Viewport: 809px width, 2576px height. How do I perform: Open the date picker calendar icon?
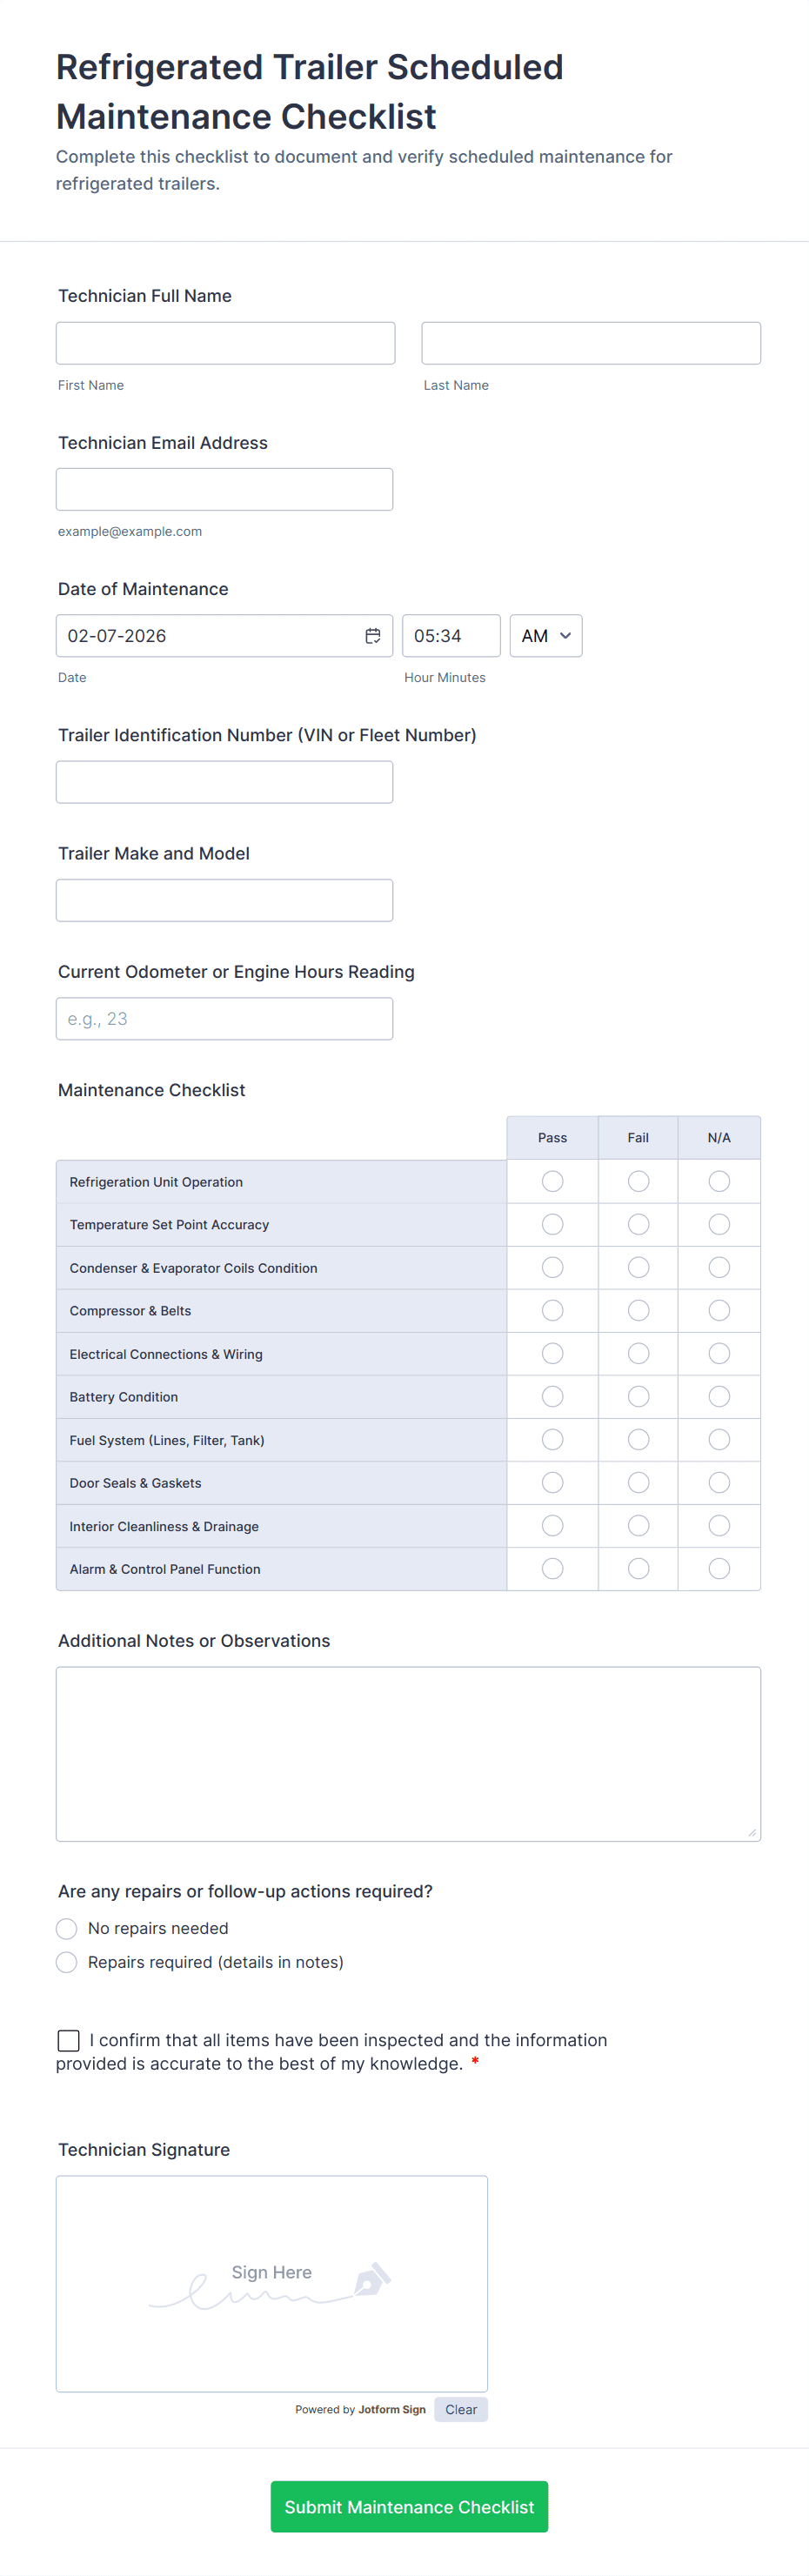(373, 636)
